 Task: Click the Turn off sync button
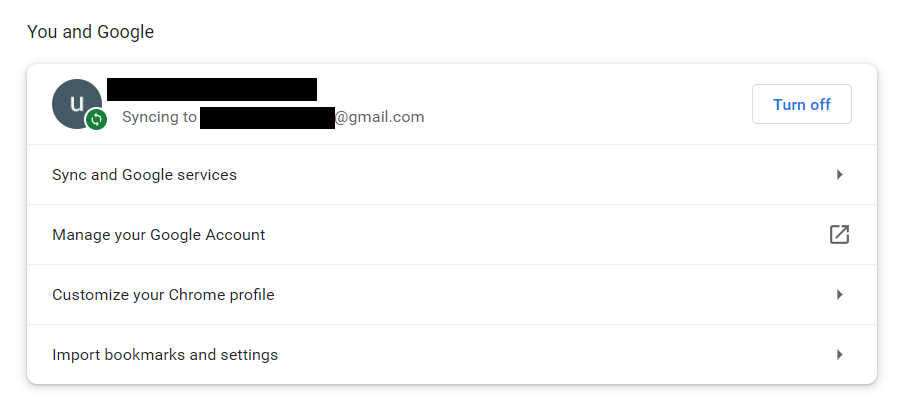[802, 104]
